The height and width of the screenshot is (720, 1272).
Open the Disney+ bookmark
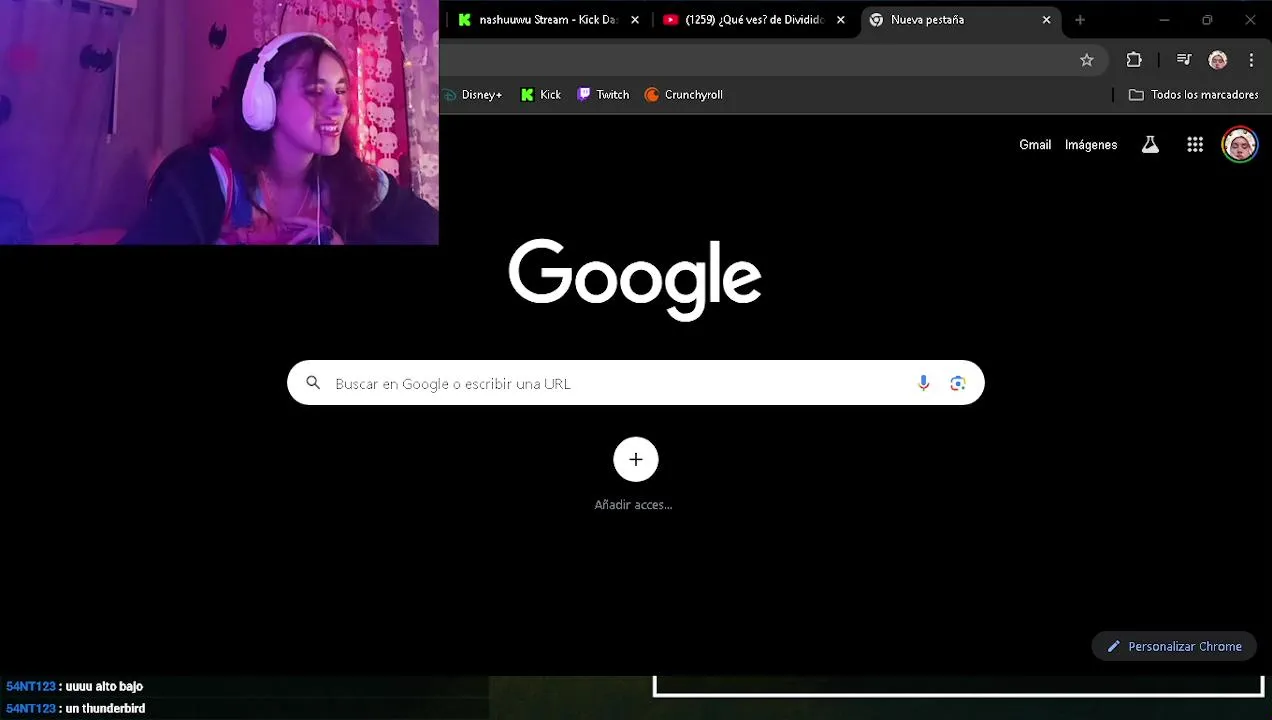[x=473, y=95]
